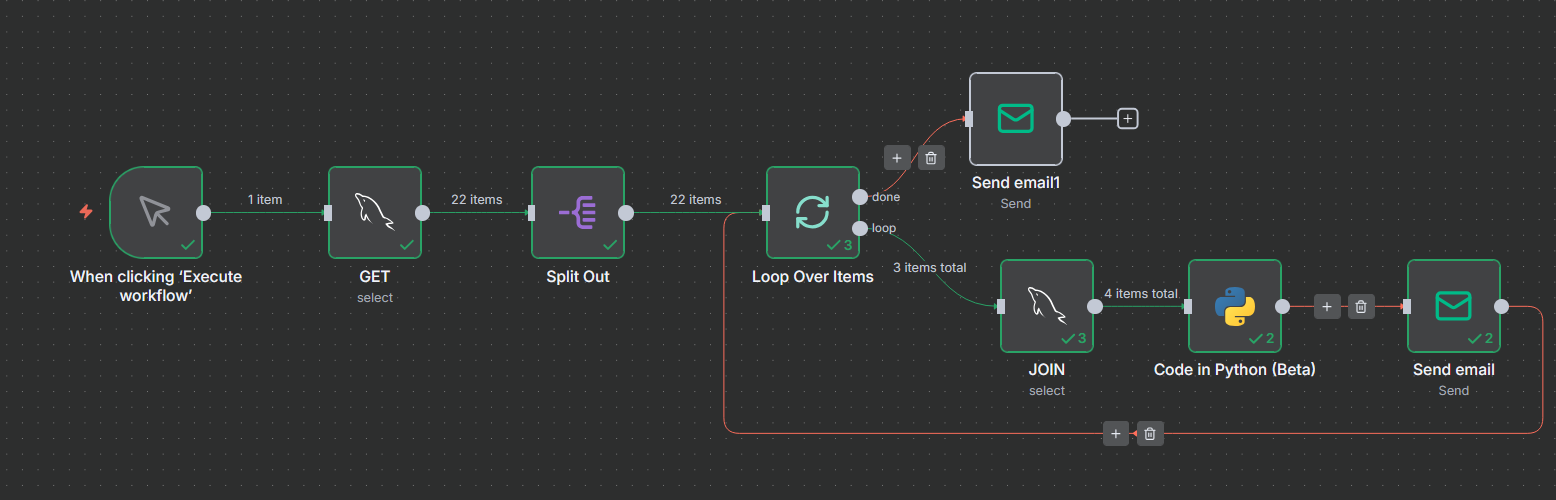This screenshot has width=1556, height=500.
Task: Click the output handle of Split Out
Action: coord(626,212)
